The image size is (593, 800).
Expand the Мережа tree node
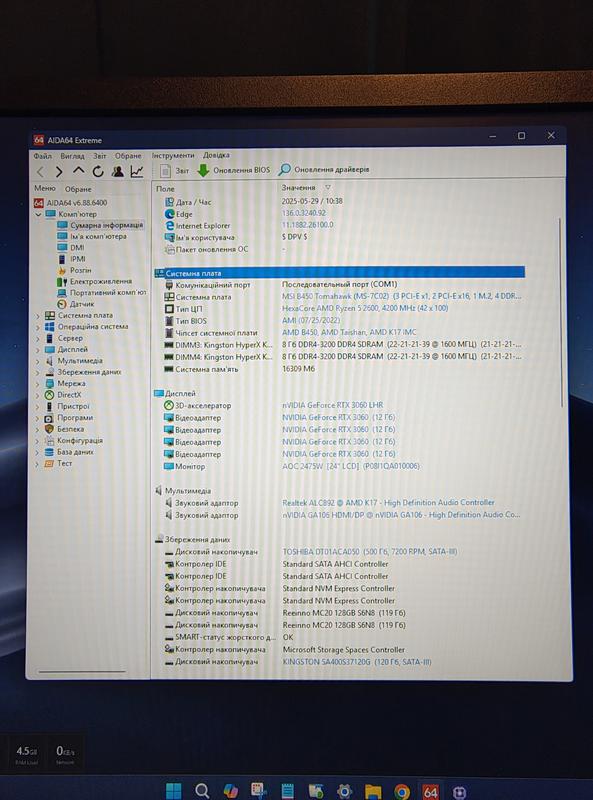(x=38, y=384)
